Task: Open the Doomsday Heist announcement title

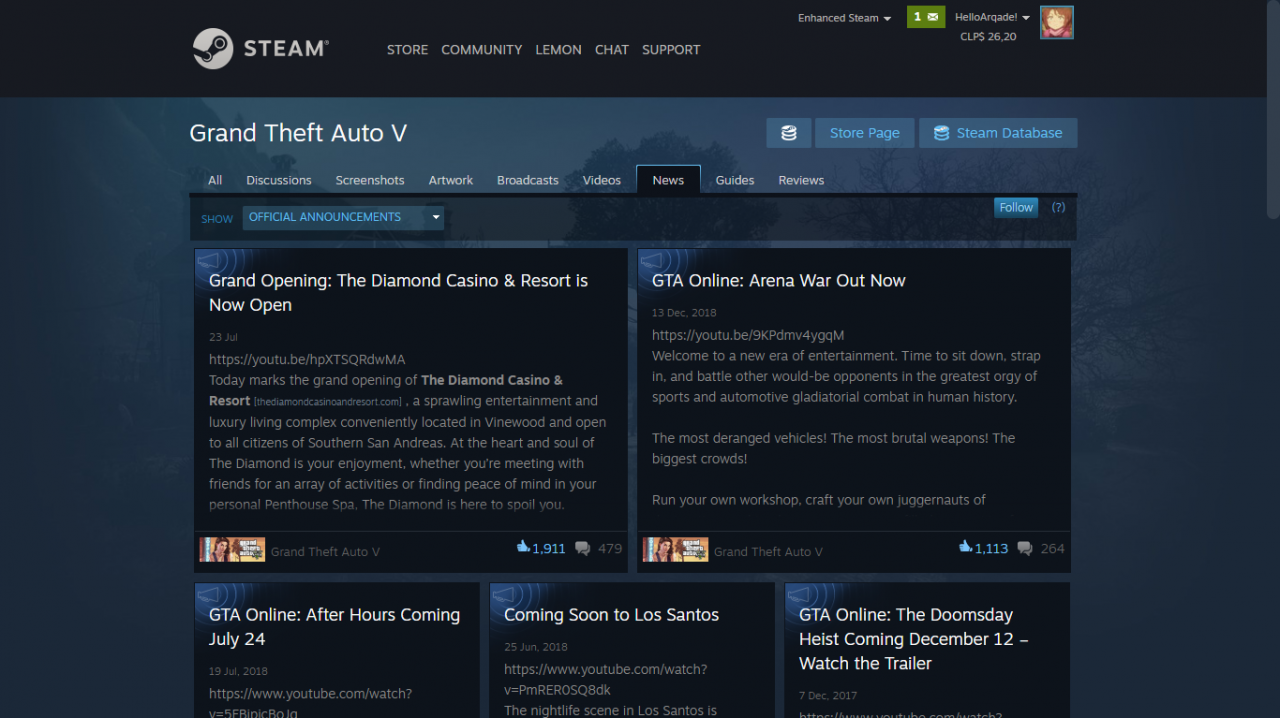Action: (913, 639)
